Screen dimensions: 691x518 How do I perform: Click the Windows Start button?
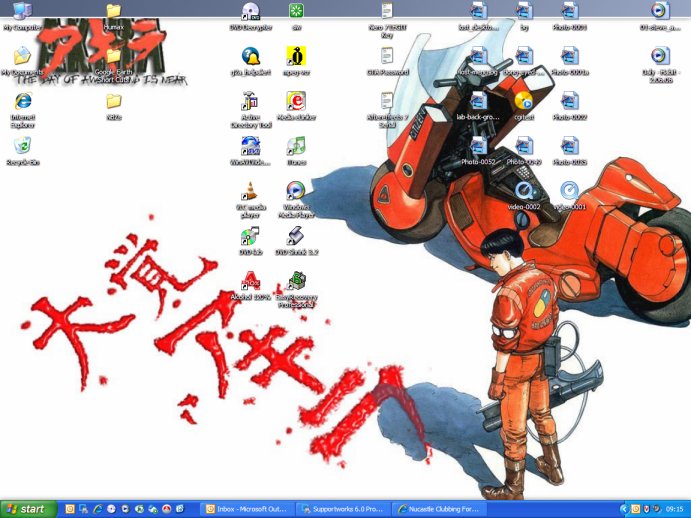[28, 508]
